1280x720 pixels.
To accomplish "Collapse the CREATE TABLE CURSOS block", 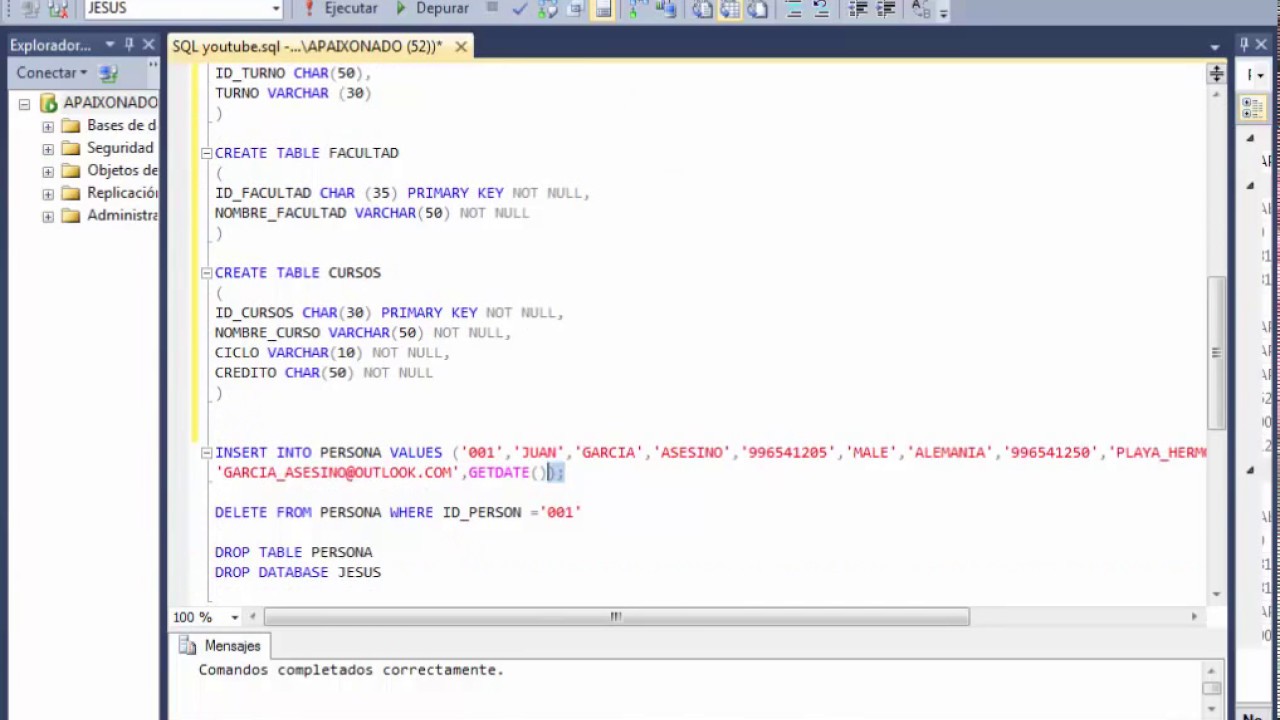I will (206, 273).
